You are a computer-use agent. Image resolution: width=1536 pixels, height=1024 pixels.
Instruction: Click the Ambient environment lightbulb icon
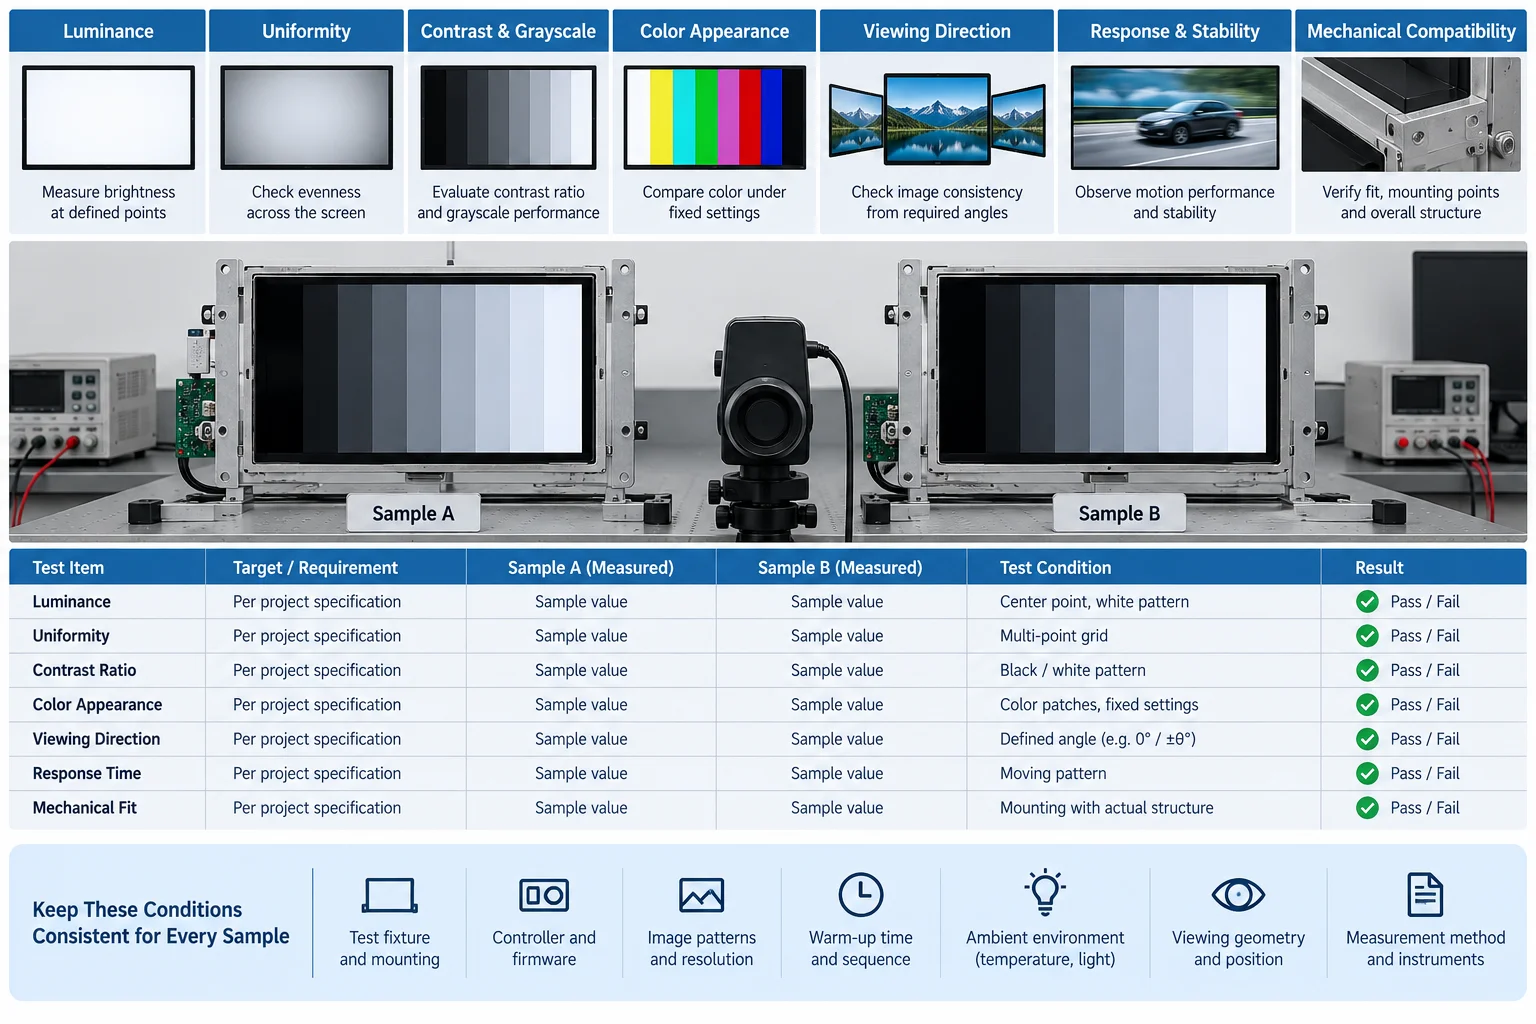coord(1045,892)
